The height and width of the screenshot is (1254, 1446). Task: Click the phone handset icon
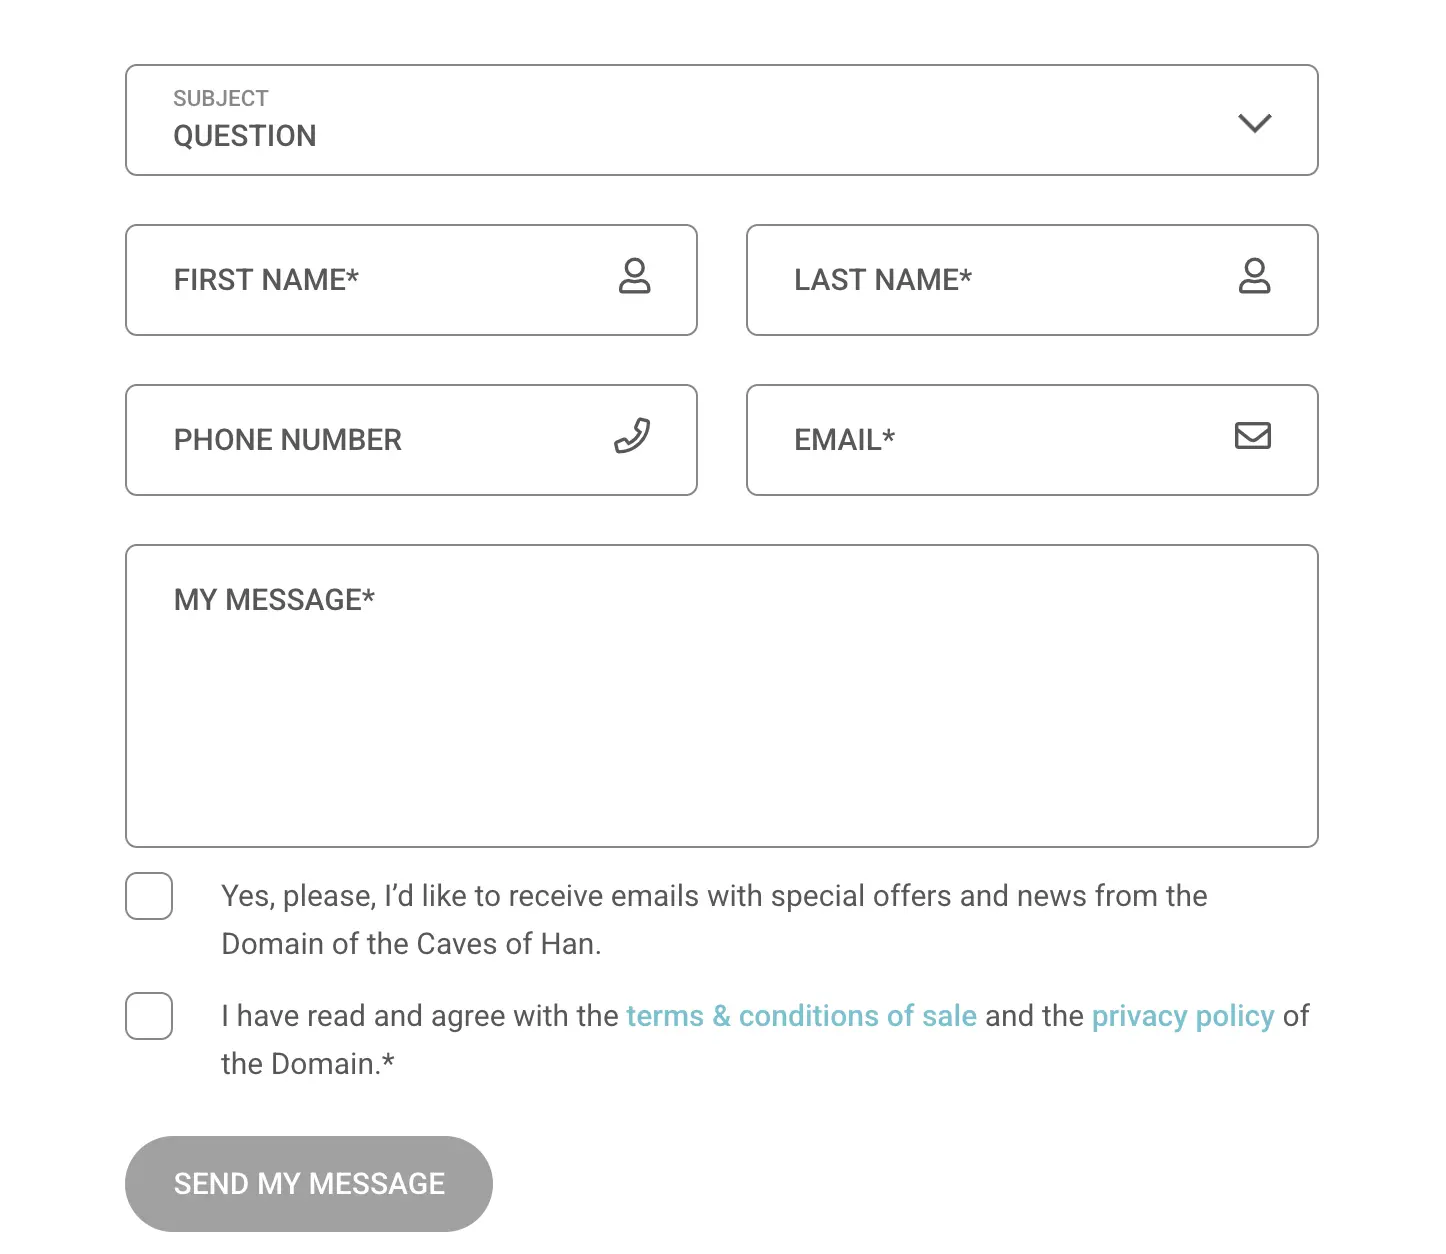pos(632,436)
